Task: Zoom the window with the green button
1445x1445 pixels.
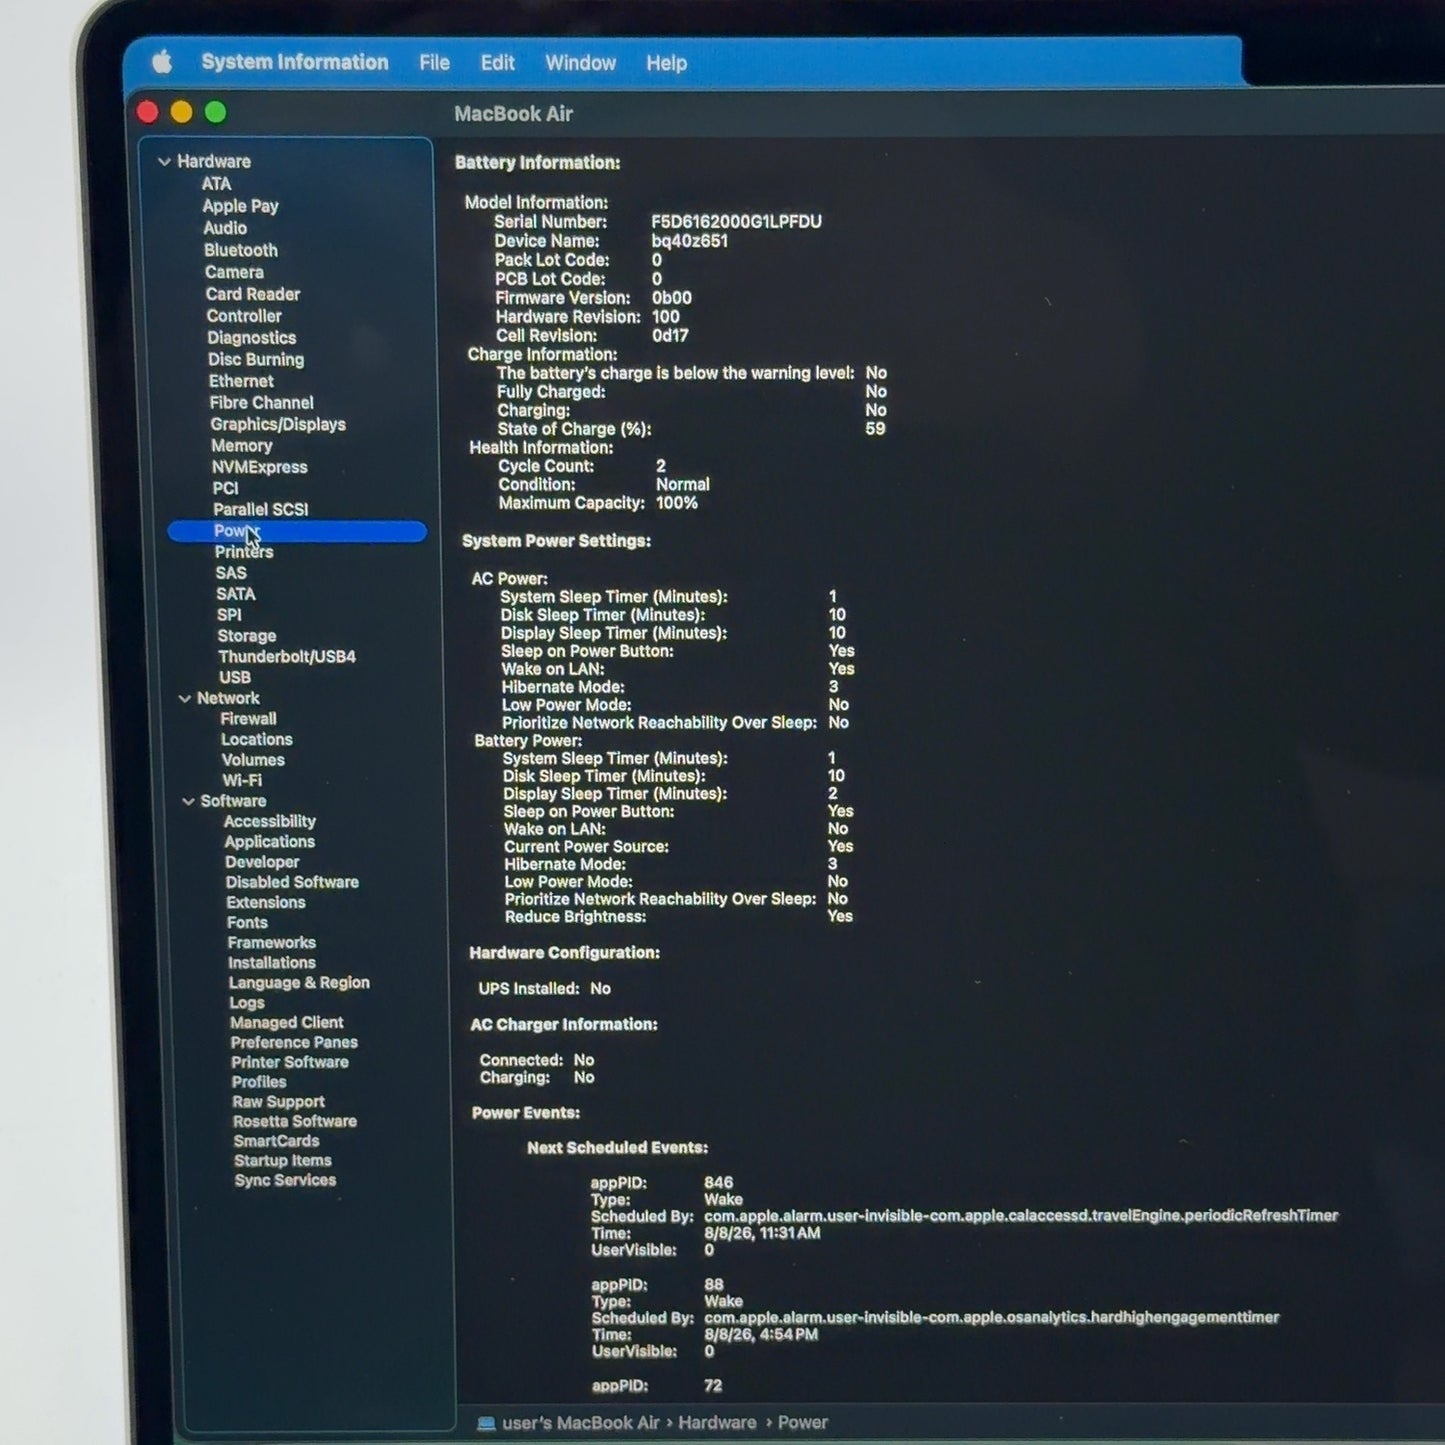Action: click(x=216, y=112)
